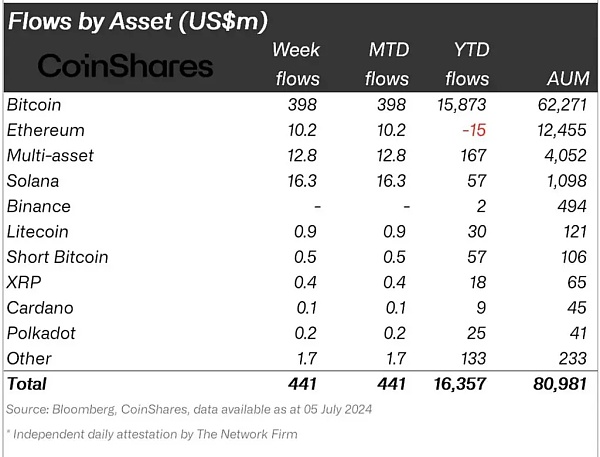Viewport: 600px width, 457px height.
Task: Click the Short Bitcoin row label
Action: click(x=57, y=257)
